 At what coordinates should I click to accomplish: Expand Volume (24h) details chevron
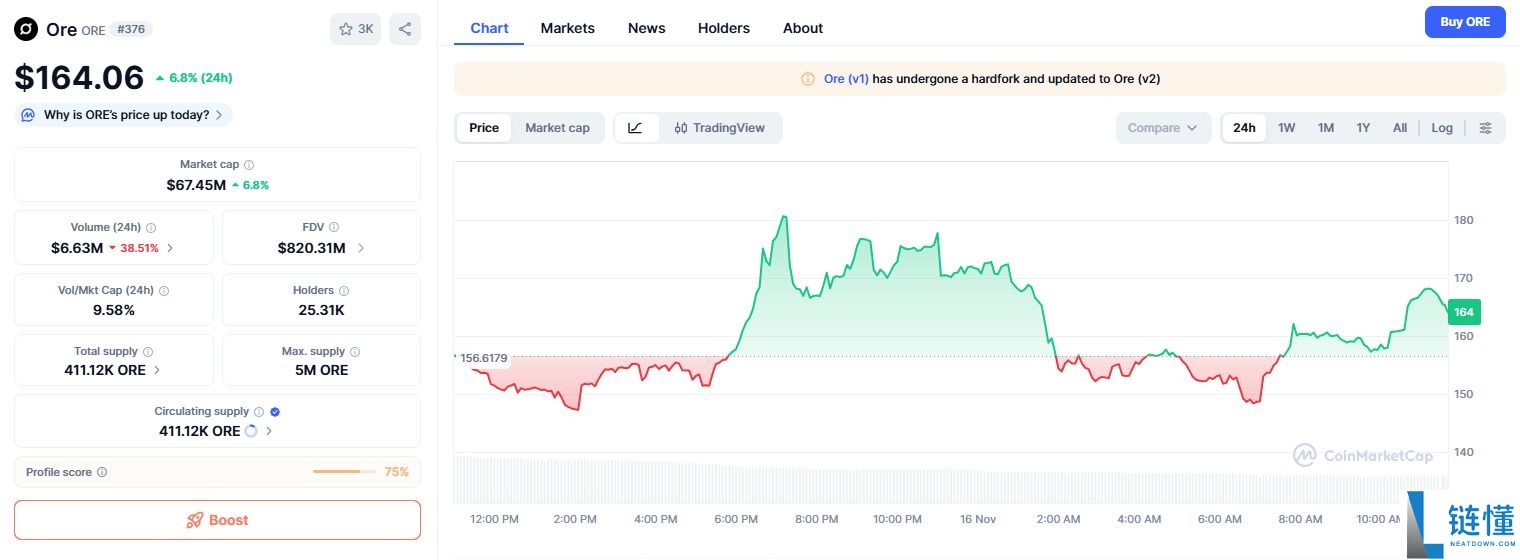pyautogui.click(x=170, y=248)
